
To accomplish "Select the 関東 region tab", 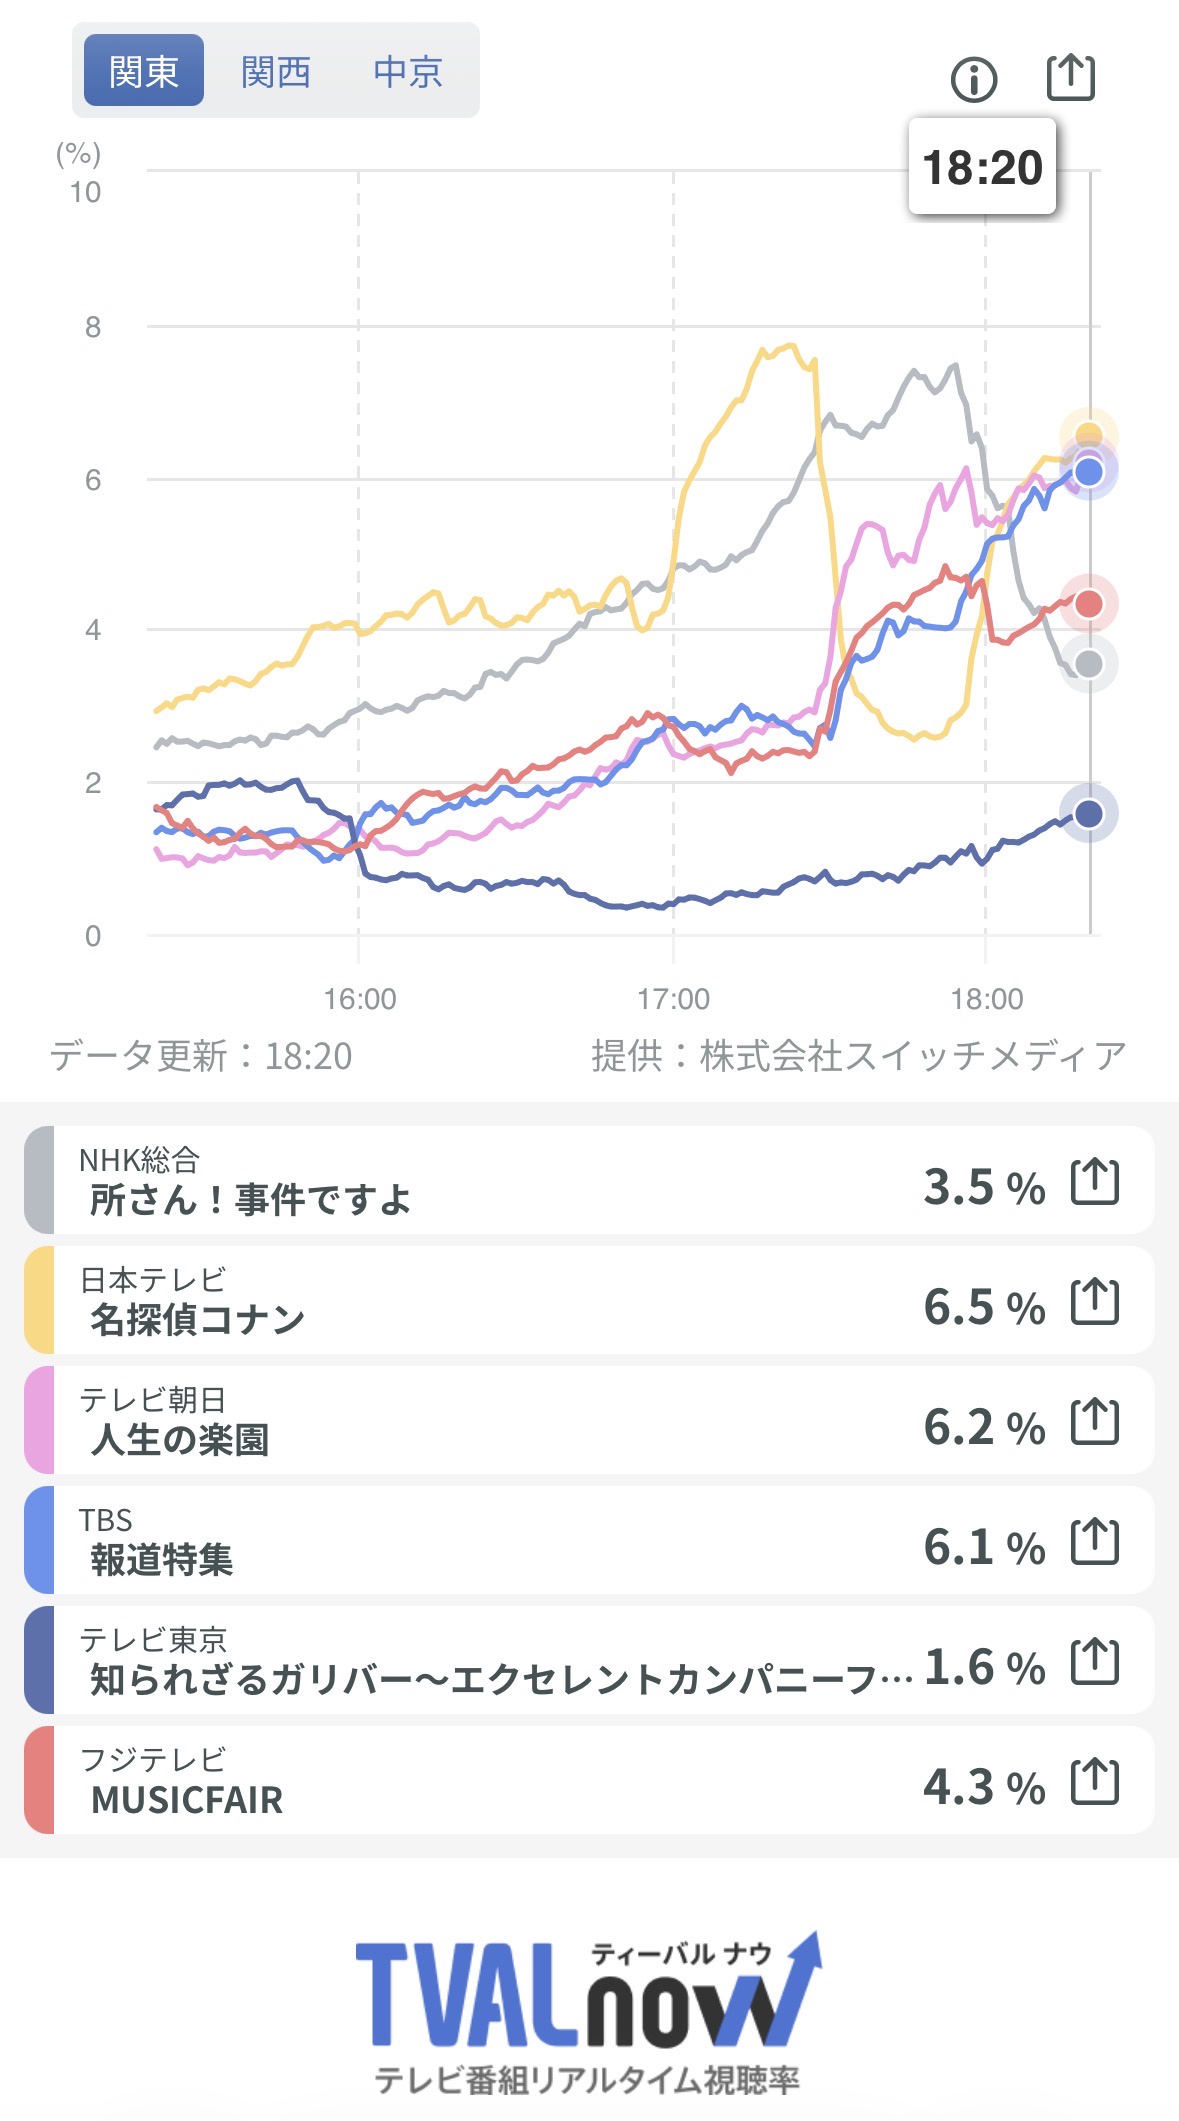I will click(144, 71).
